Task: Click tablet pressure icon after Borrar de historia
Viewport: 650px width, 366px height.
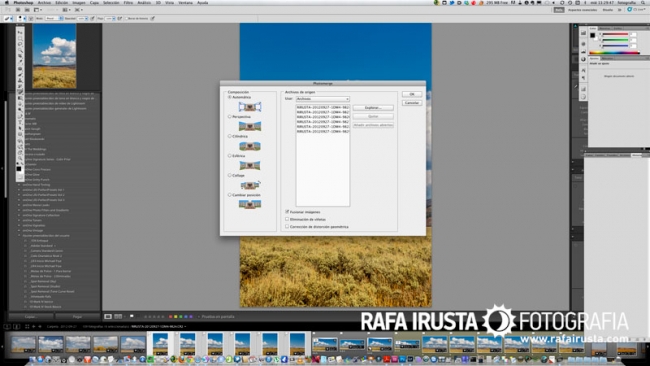Action: click(x=153, y=18)
